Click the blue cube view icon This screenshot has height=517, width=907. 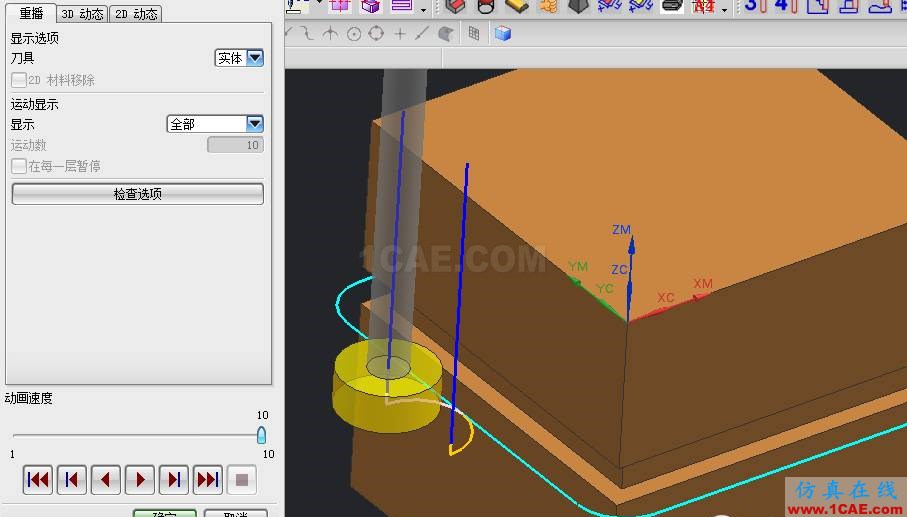click(x=503, y=34)
